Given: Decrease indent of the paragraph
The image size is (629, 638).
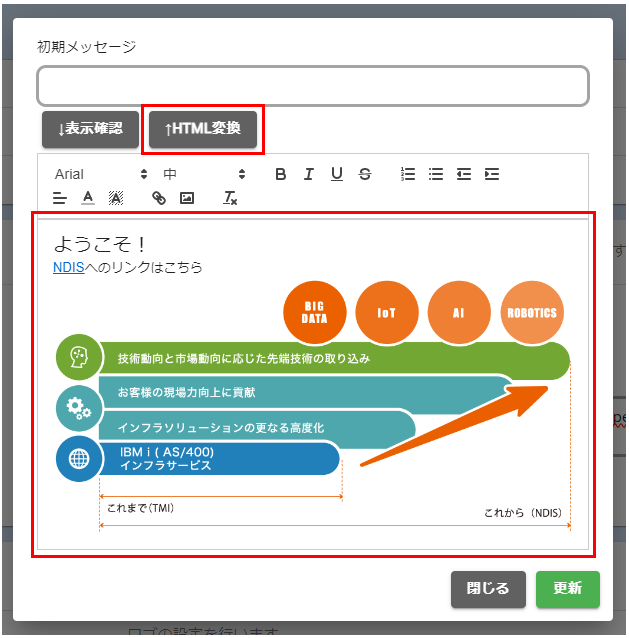Looking at the screenshot, I should pos(464,174).
